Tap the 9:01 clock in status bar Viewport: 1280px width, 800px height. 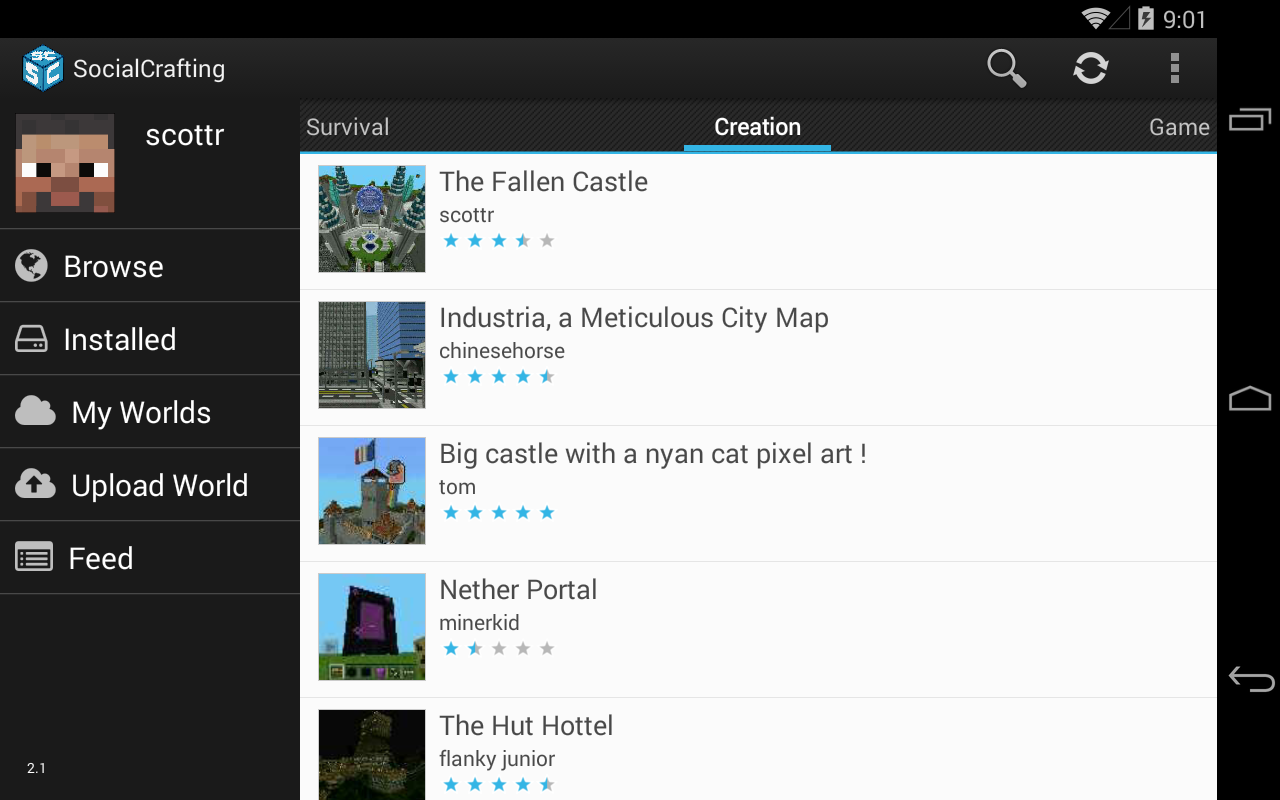point(1185,19)
